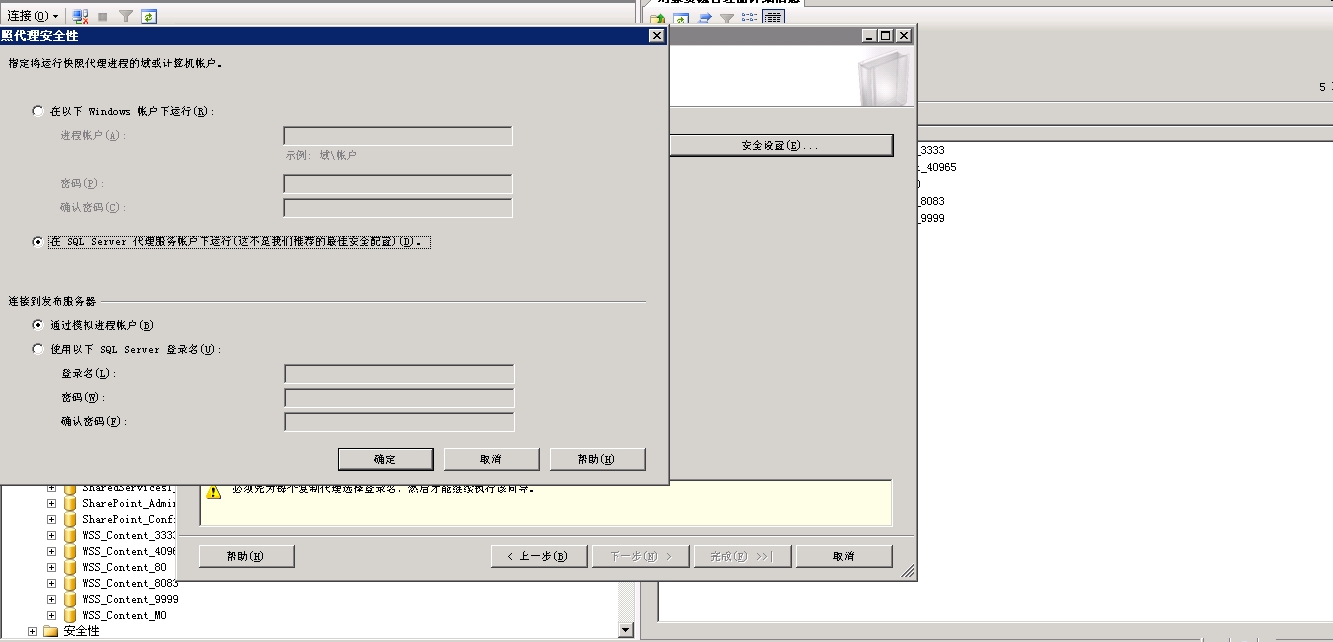Image resolution: width=1333 pixels, height=642 pixels.
Task: Click the database icon for SharePoint_Config
Action: 69,519
